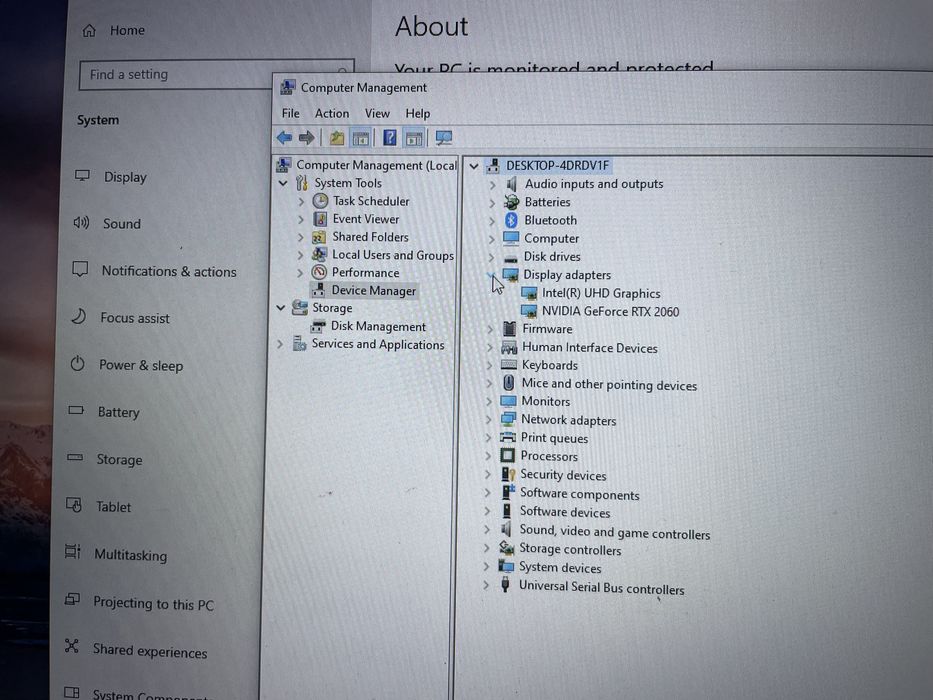Open Tablet settings in Settings sidebar
This screenshot has height=700, width=933.
[x=113, y=507]
